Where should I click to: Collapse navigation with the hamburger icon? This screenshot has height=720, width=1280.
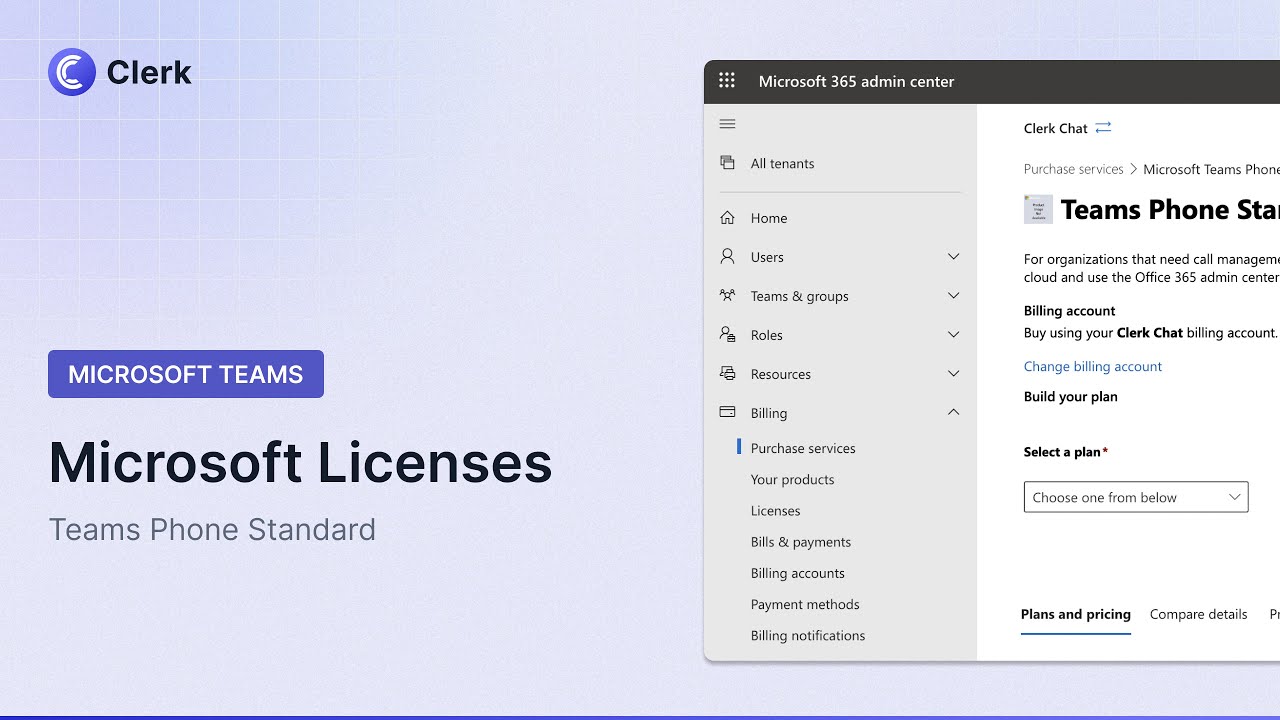coord(727,124)
